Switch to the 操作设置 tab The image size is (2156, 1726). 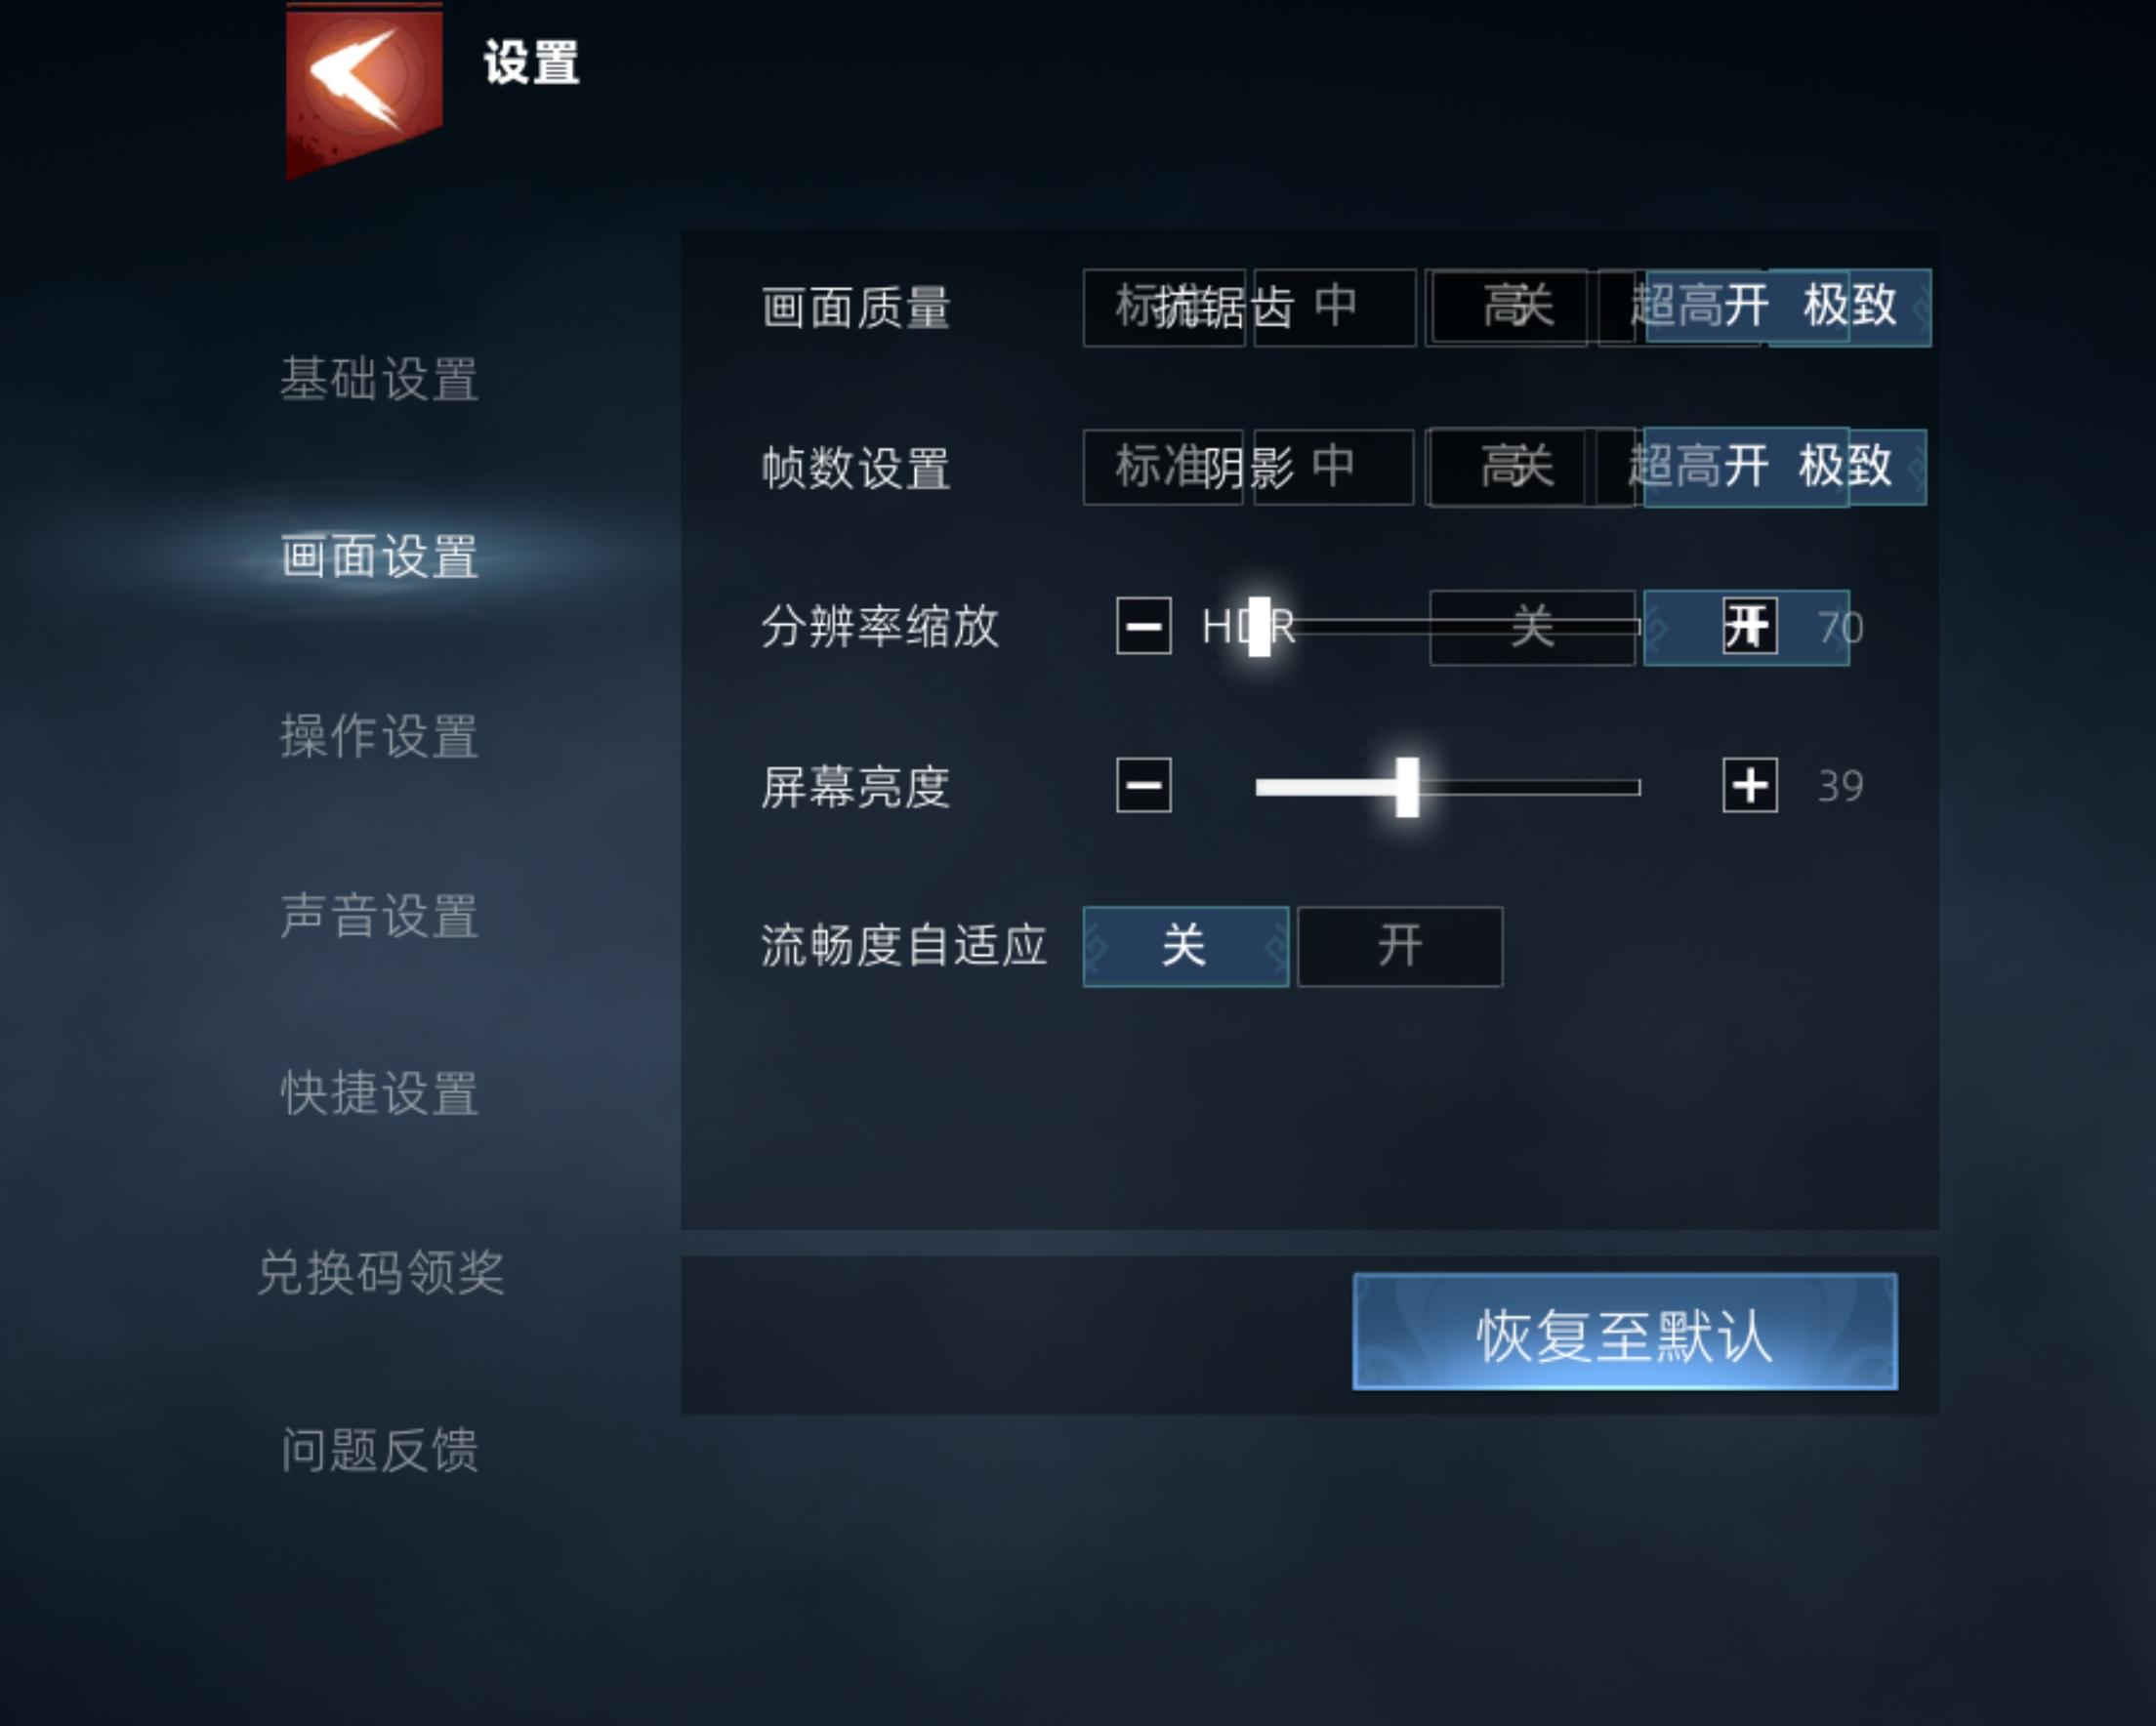(x=379, y=736)
